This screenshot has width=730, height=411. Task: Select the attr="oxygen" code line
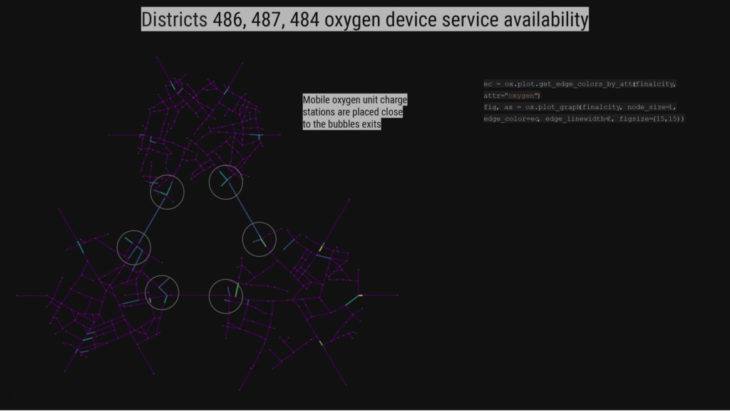coord(512,95)
